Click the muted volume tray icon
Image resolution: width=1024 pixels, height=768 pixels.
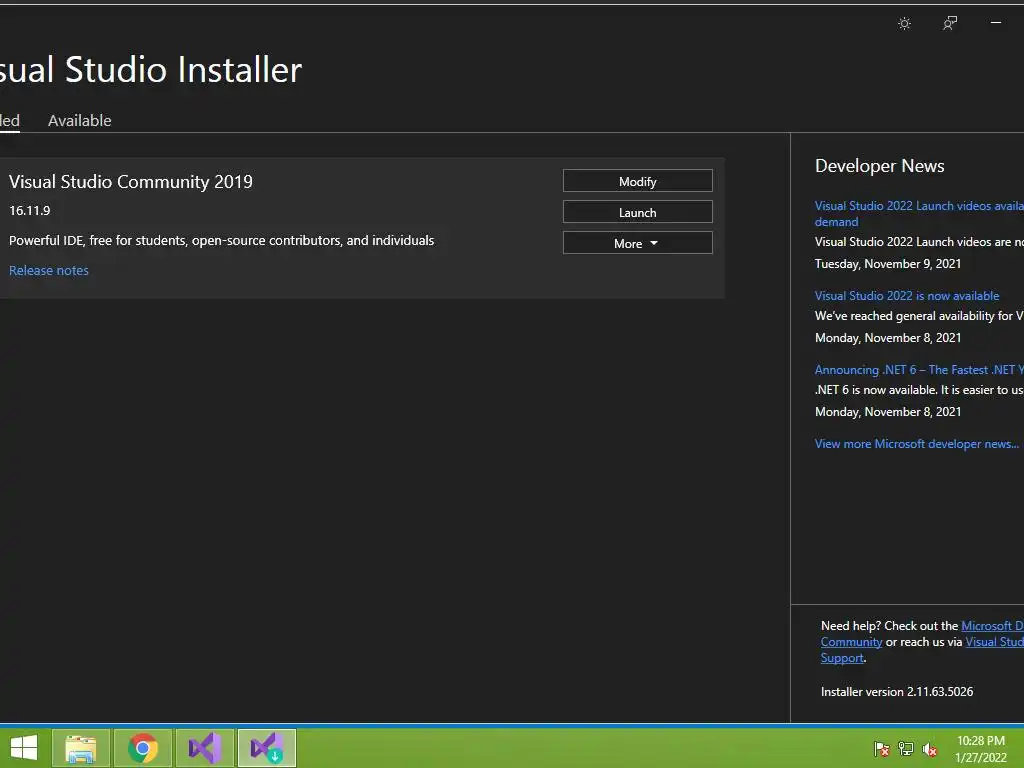930,748
